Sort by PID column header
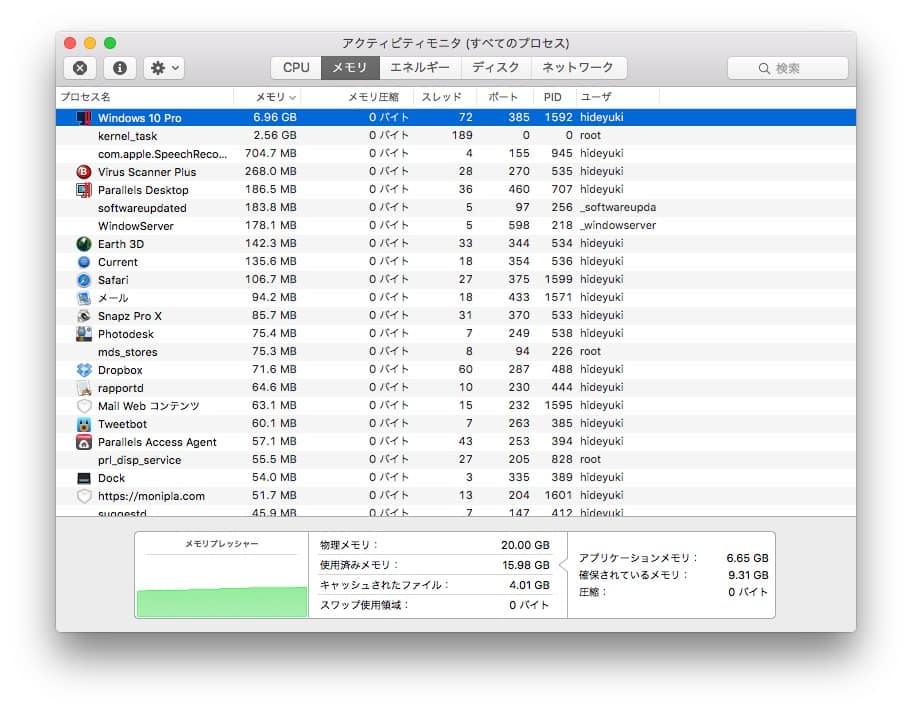Screen dimensions: 912x712 click(x=553, y=97)
